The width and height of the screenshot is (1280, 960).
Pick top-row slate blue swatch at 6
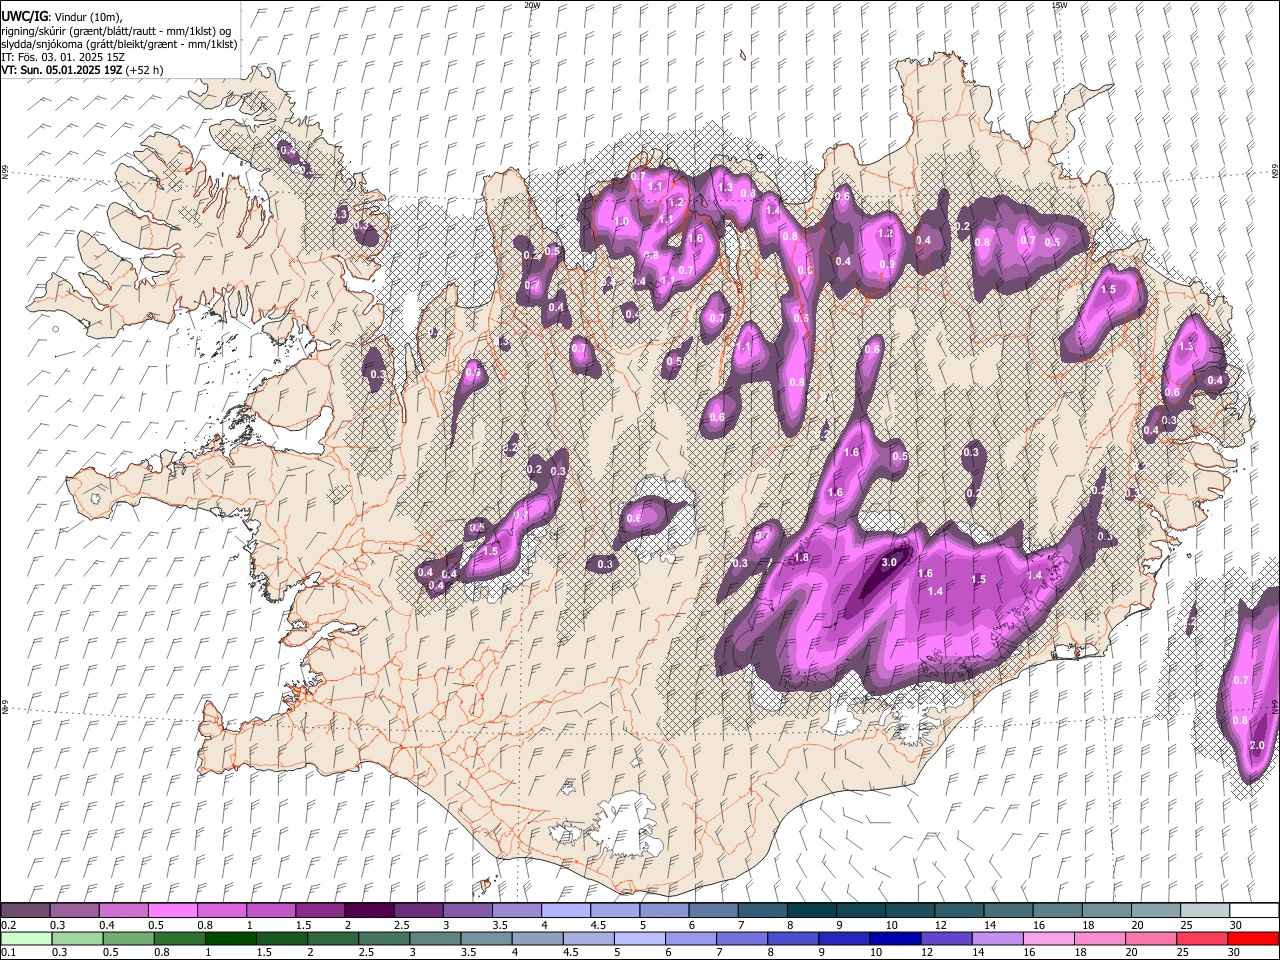[713, 911]
